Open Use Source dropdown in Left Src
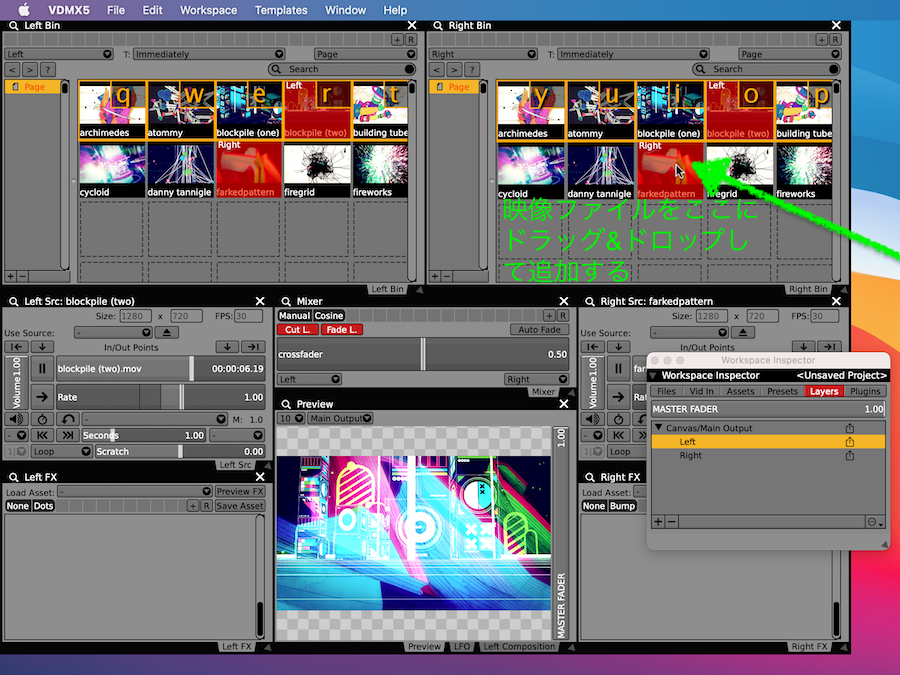This screenshot has height=675, width=900. pyautogui.click(x=112, y=332)
